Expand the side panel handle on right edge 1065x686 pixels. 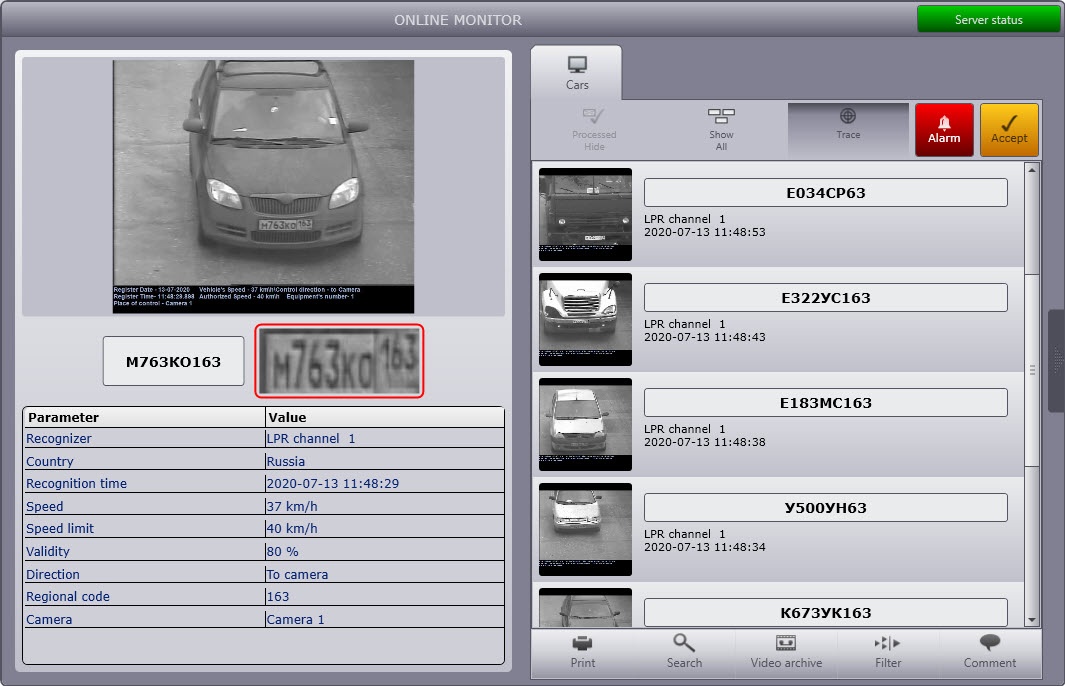tap(1056, 361)
